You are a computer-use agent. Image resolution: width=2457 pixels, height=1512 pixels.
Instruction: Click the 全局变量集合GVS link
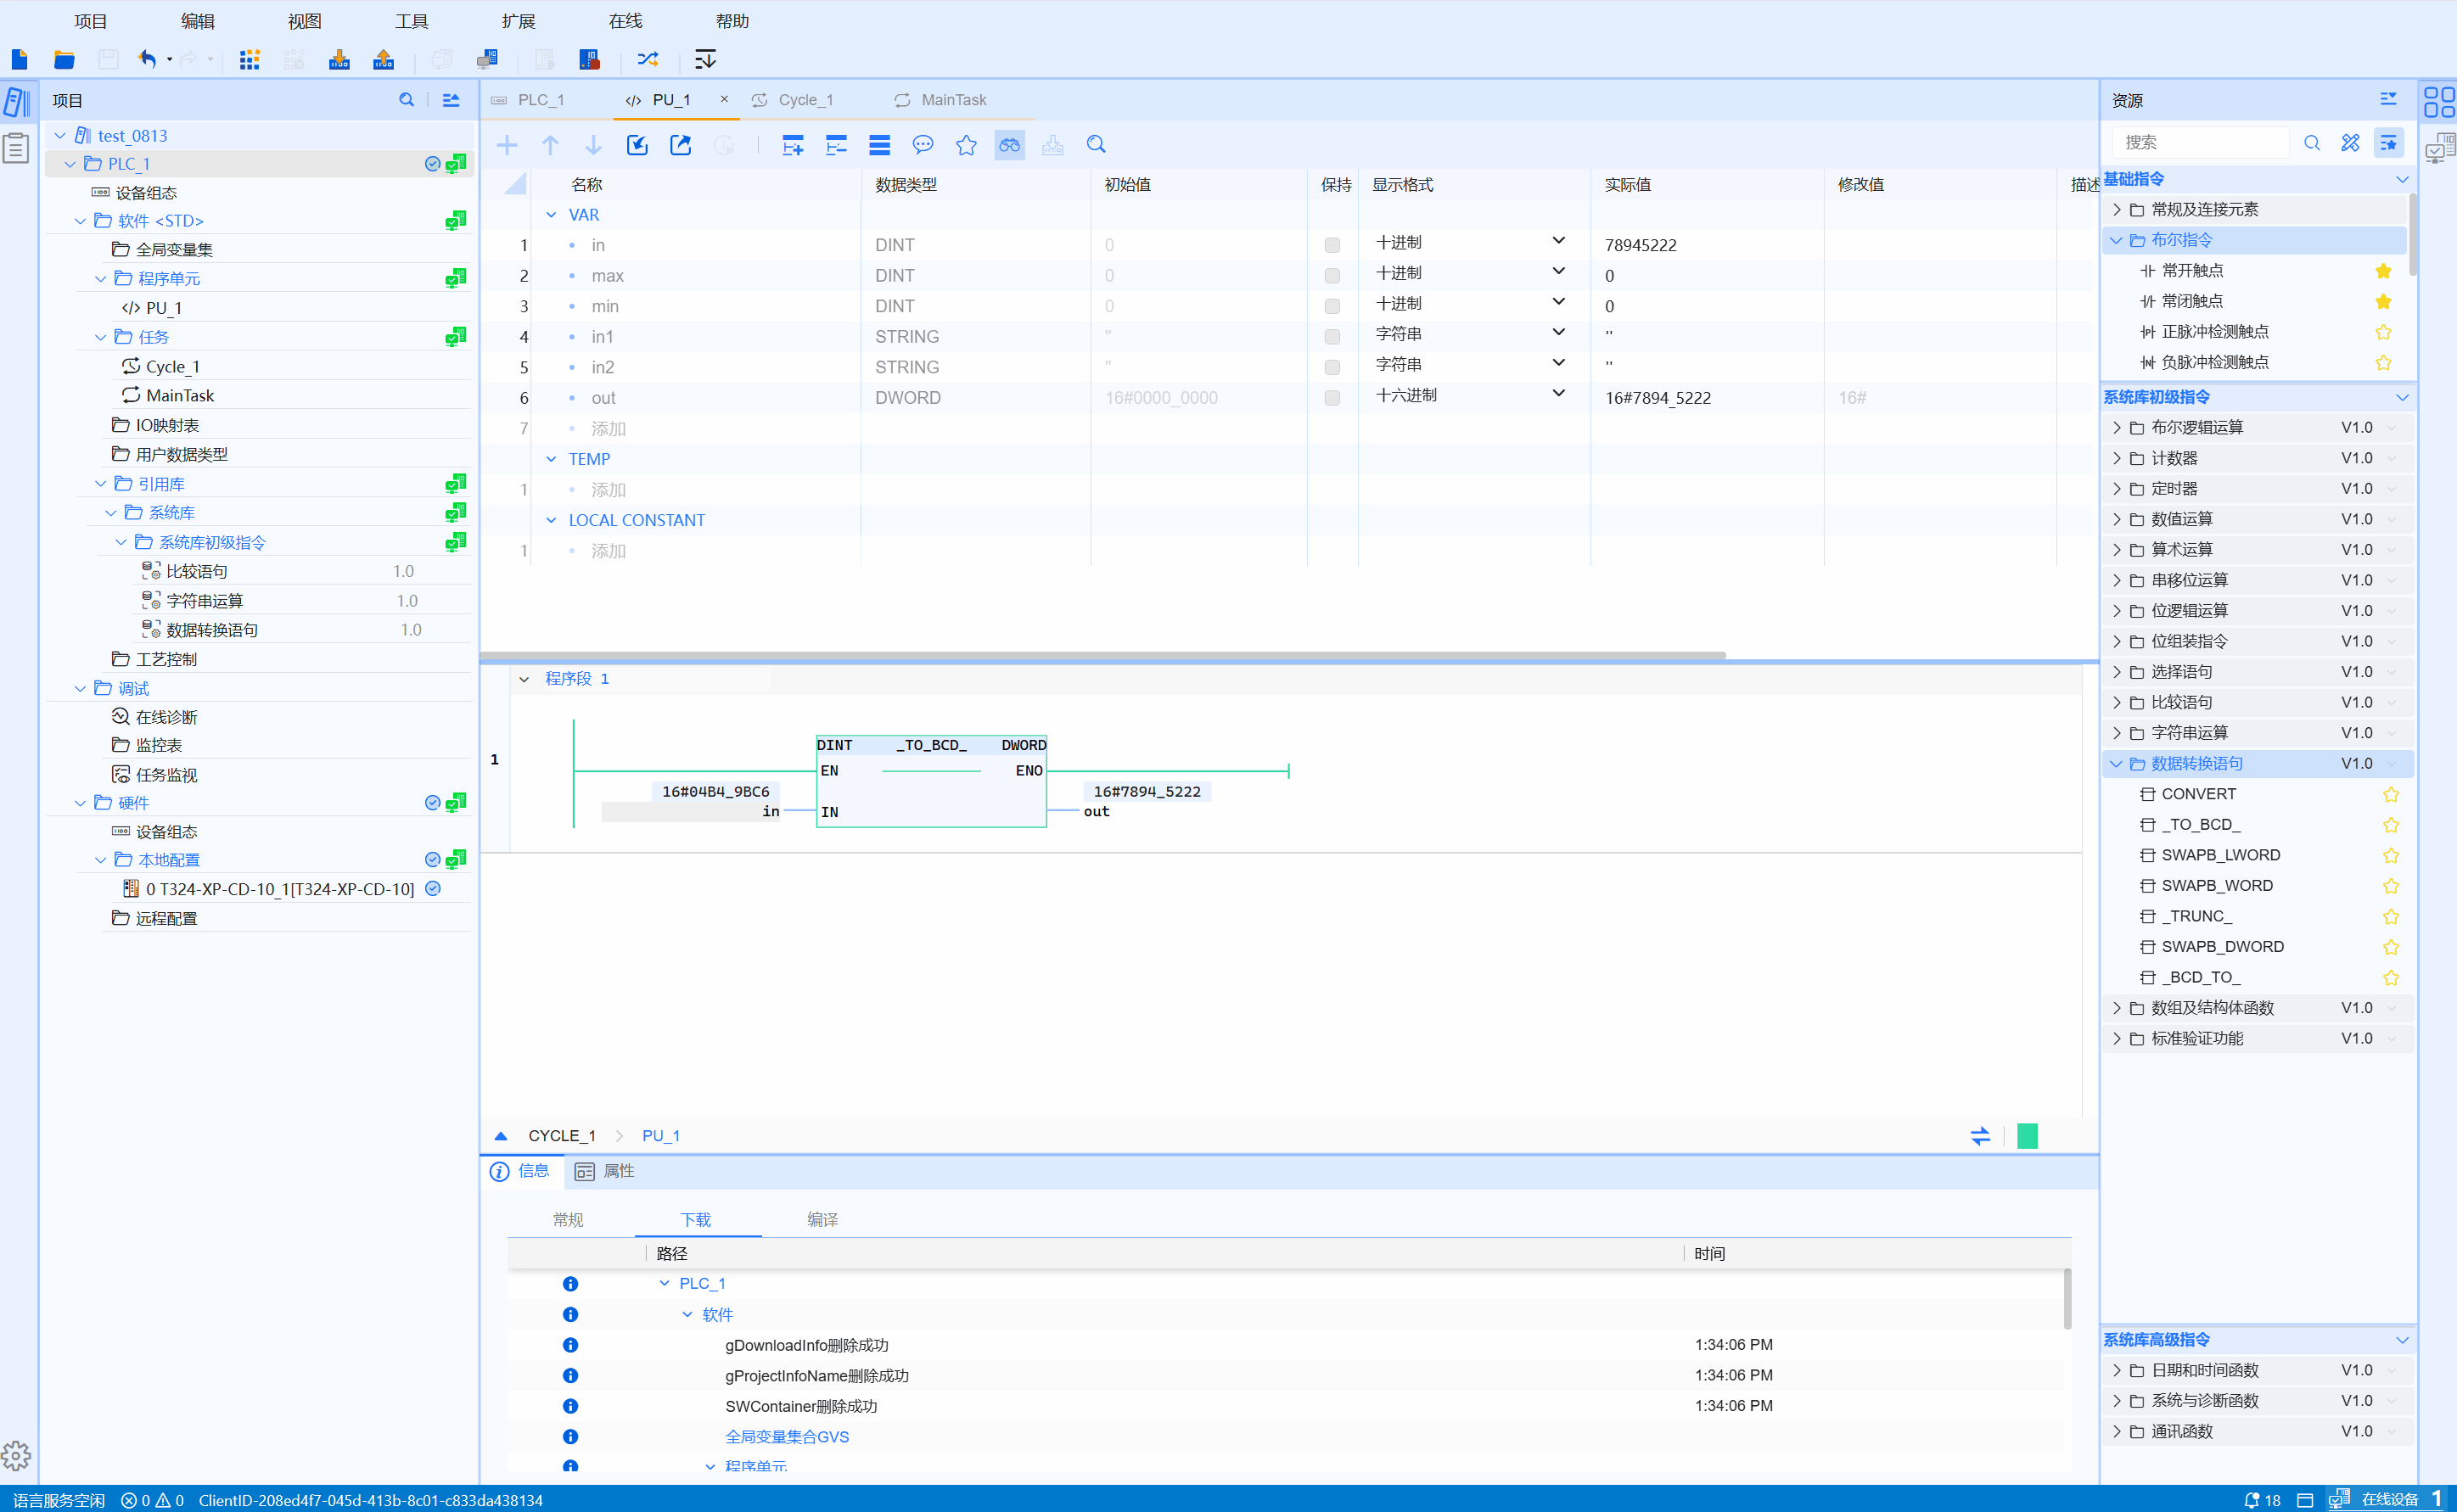pyautogui.click(x=786, y=1437)
